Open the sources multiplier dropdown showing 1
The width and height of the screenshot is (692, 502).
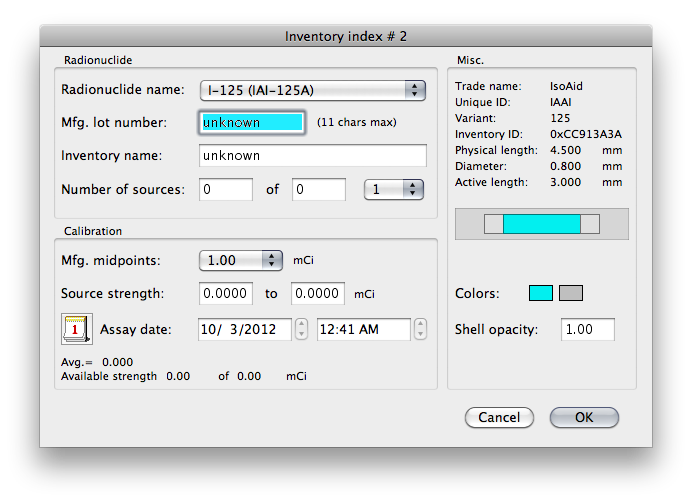click(x=394, y=189)
